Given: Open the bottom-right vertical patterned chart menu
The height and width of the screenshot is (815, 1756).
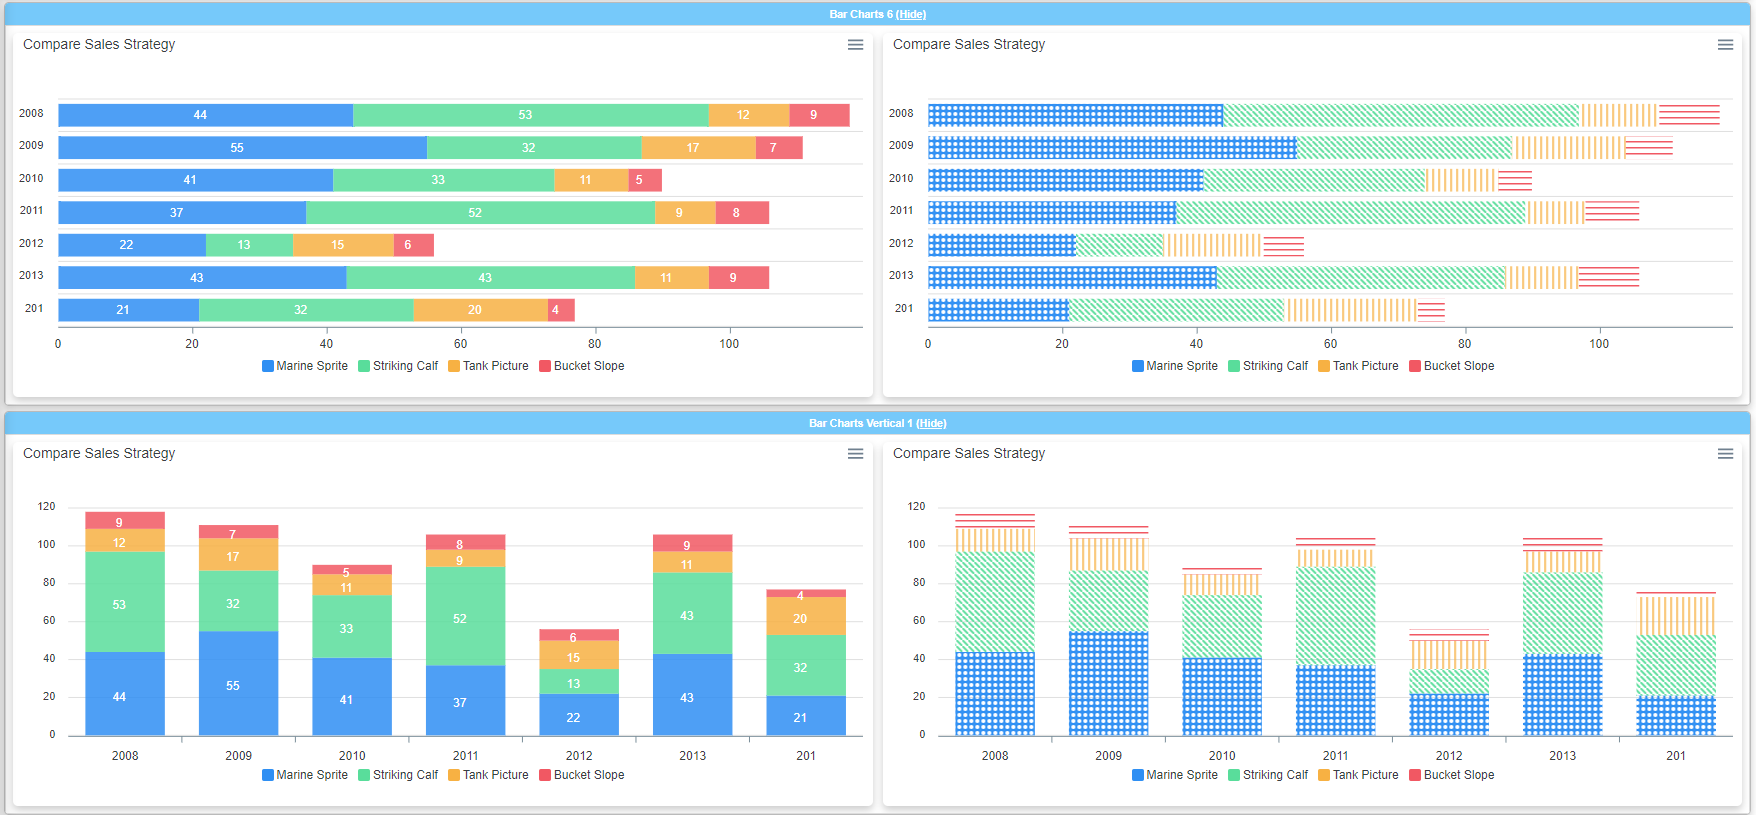Looking at the screenshot, I should [1725, 454].
